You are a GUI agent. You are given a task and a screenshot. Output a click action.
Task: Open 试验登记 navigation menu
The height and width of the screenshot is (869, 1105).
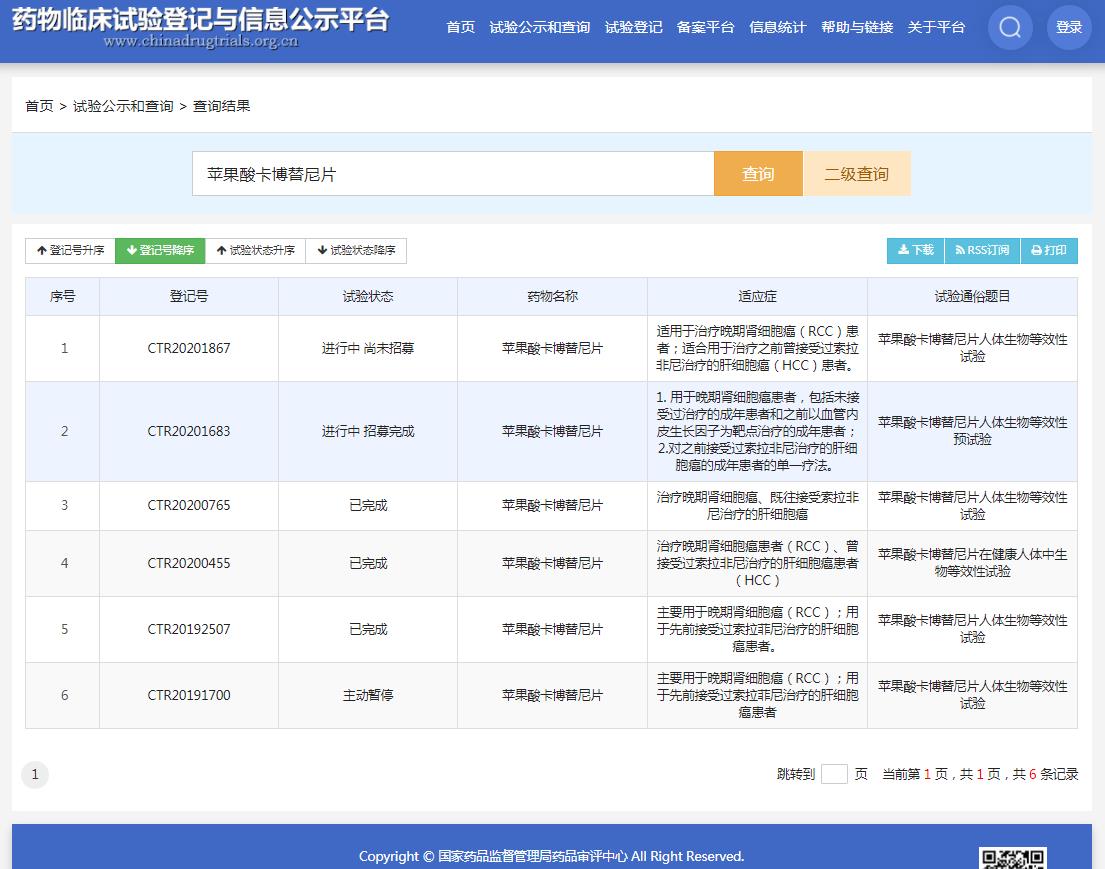[x=634, y=27]
